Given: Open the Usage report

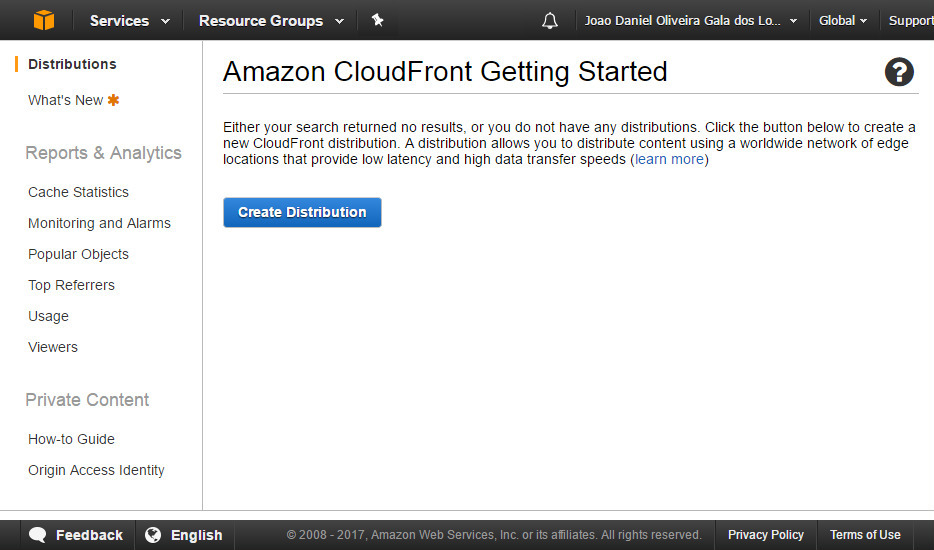Looking at the screenshot, I should (48, 316).
